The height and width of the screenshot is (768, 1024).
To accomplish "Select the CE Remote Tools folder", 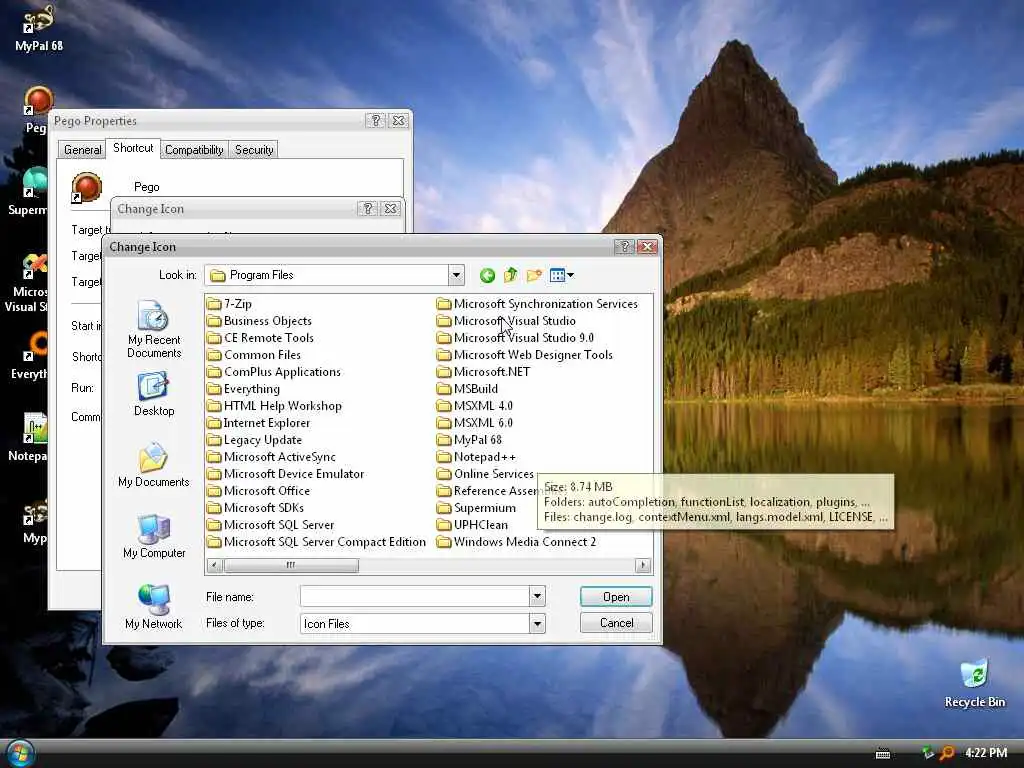I will (x=261, y=338).
